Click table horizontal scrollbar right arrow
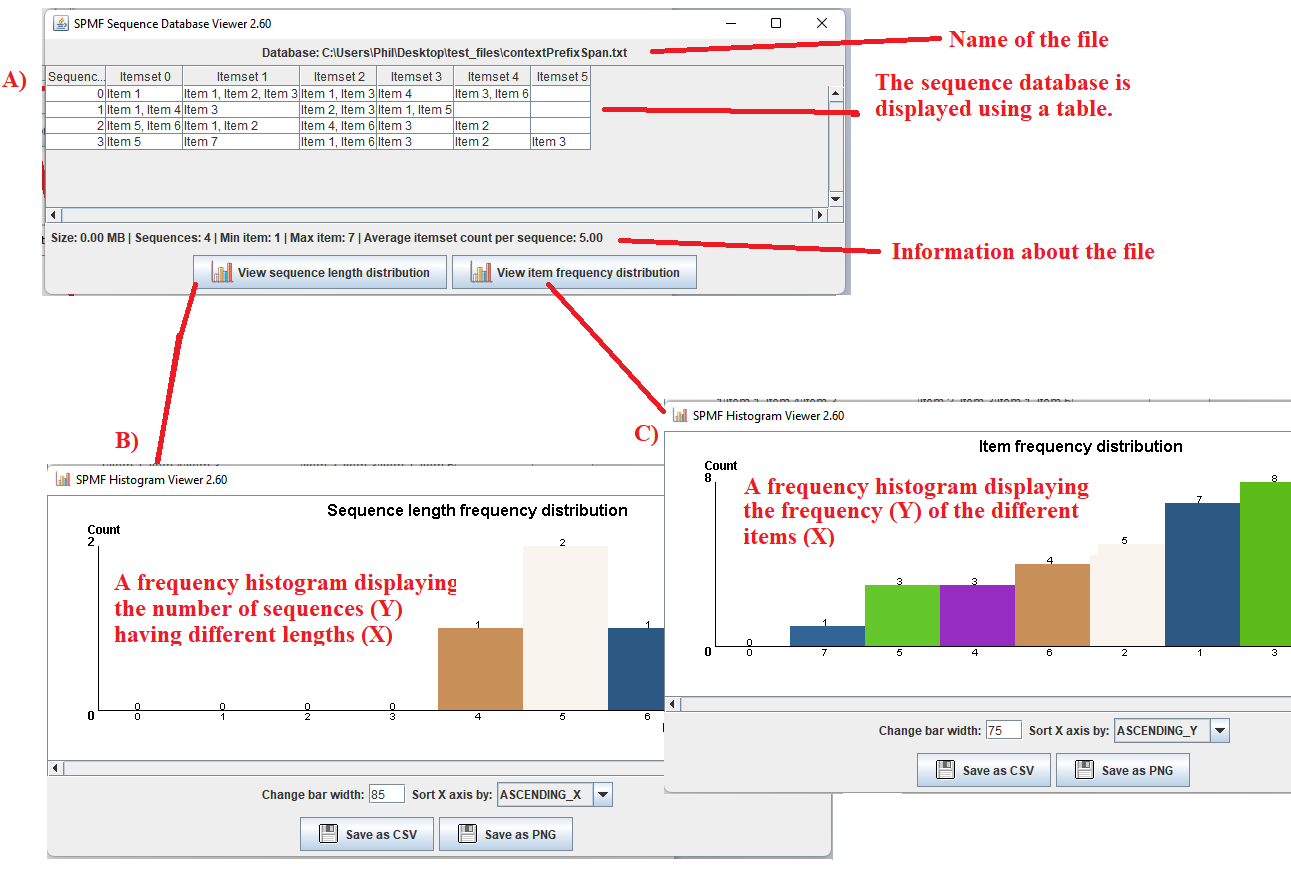The height and width of the screenshot is (872, 1291). point(820,215)
